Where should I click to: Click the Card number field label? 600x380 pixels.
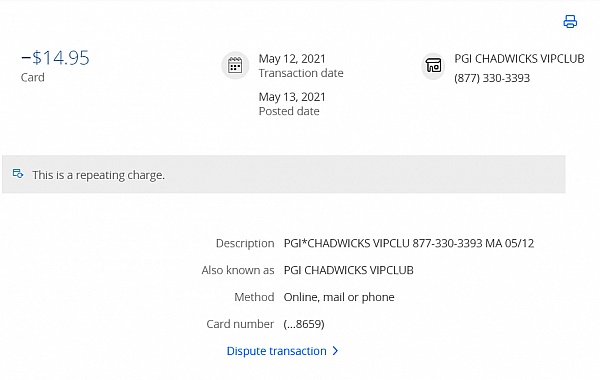(240, 324)
